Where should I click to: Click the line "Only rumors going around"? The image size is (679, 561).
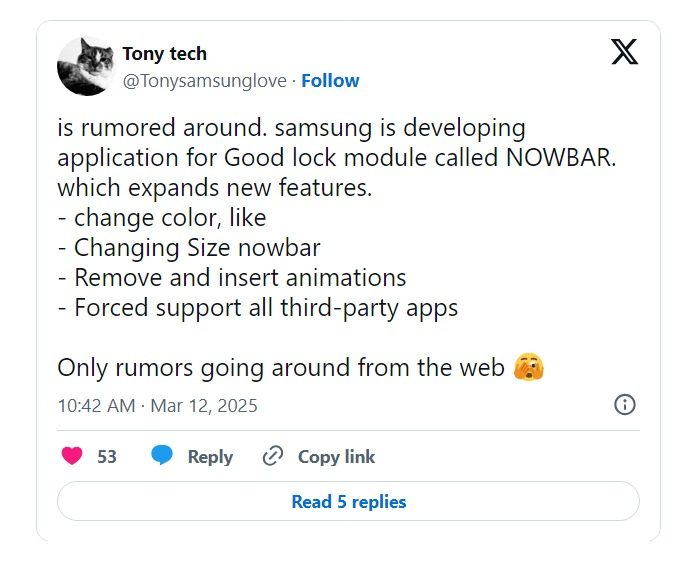coord(282,367)
